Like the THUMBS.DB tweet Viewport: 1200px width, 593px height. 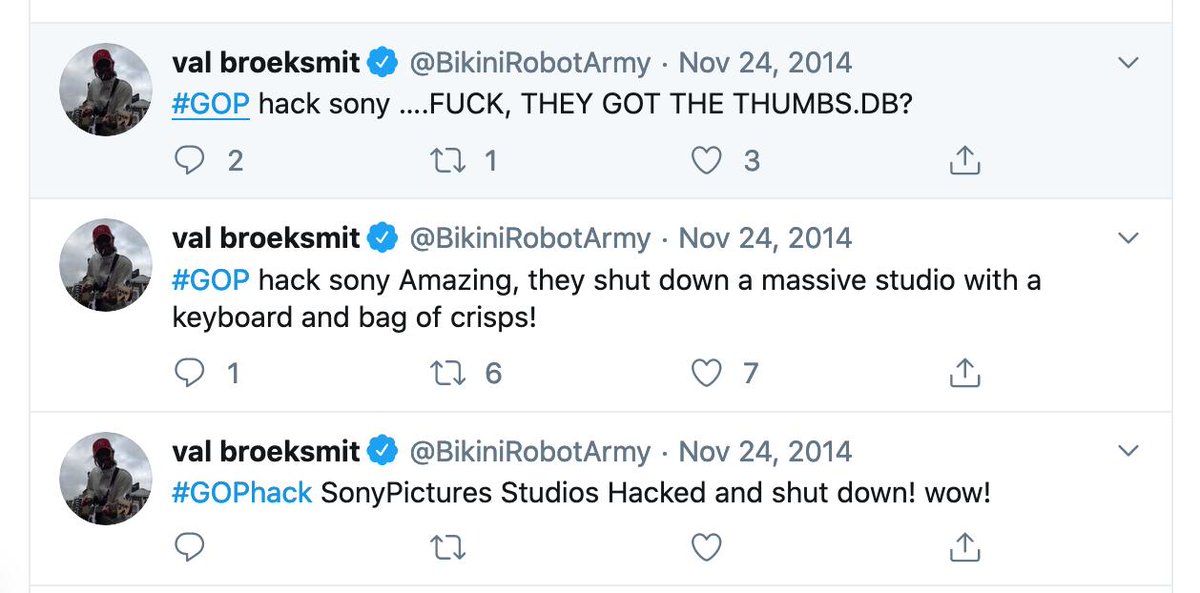pyautogui.click(x=707, y=160)
